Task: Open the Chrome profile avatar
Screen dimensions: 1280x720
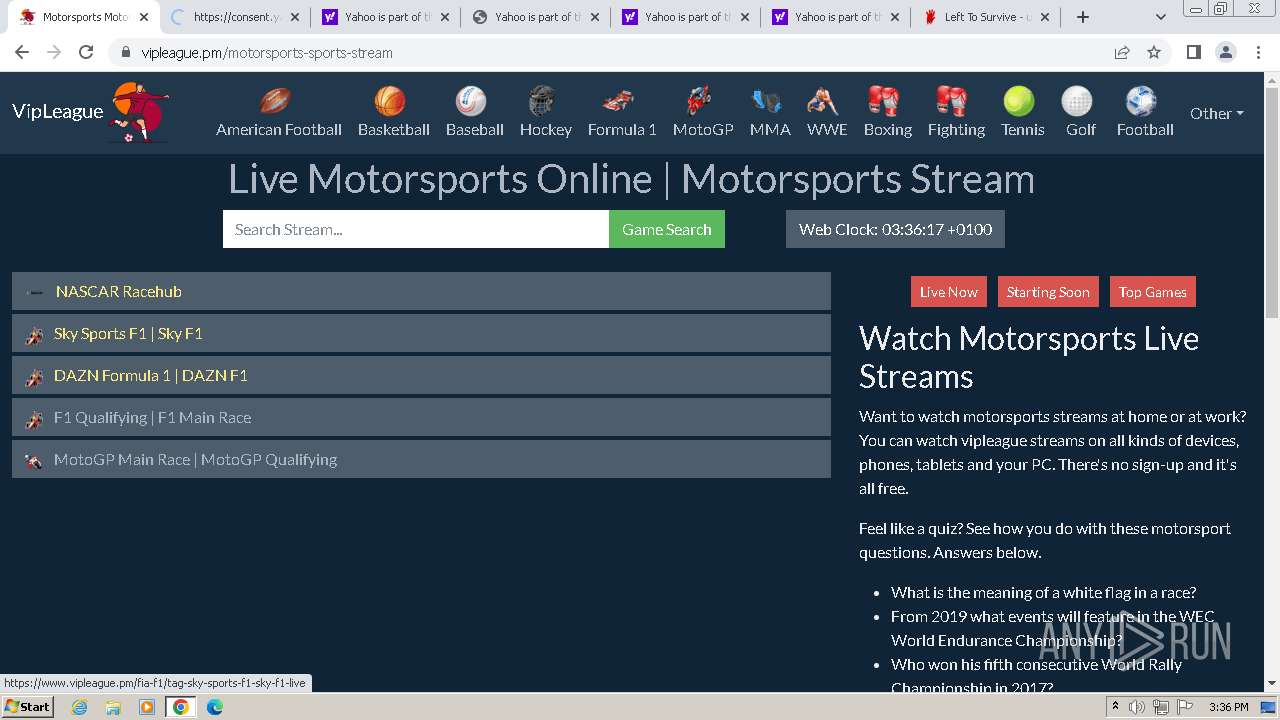Action: [x=1225, y=52]
